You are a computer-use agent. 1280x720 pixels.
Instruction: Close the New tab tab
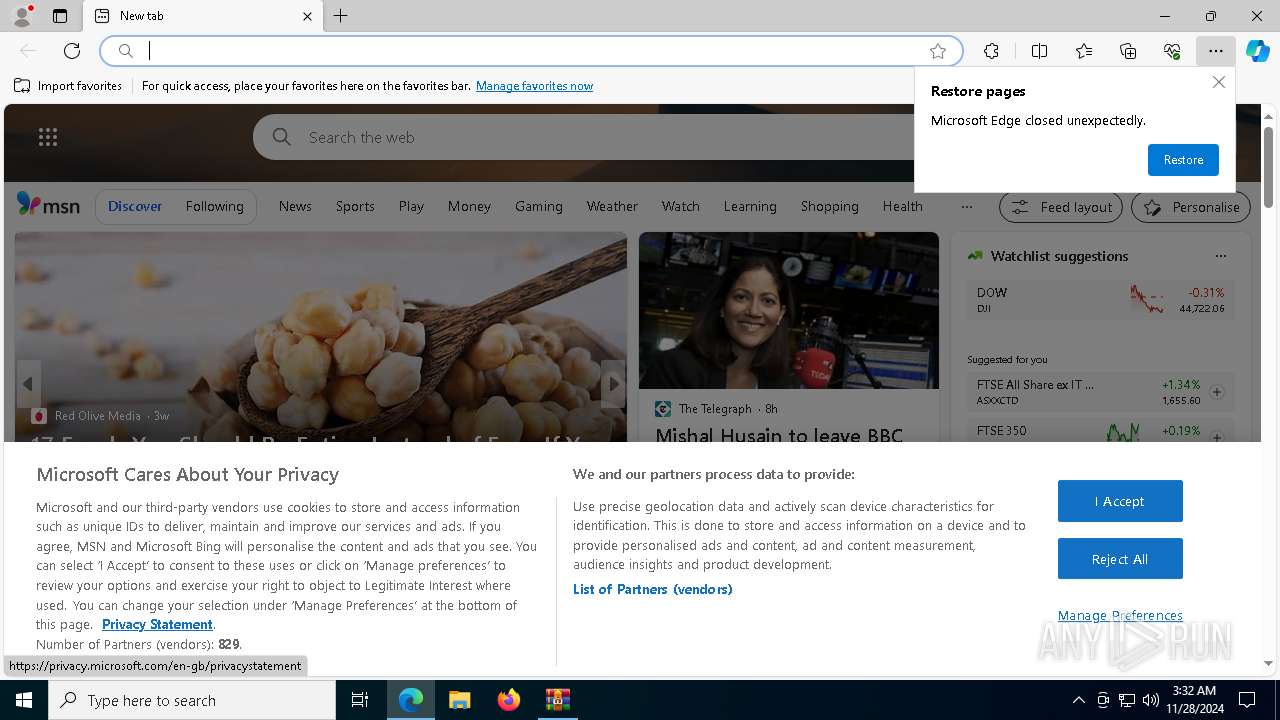tap(307, 16)
